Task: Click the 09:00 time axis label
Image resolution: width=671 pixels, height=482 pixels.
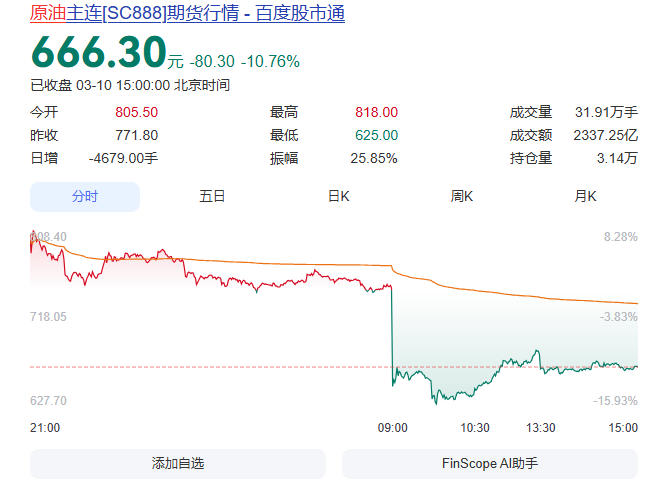Action: click(392, 428)
